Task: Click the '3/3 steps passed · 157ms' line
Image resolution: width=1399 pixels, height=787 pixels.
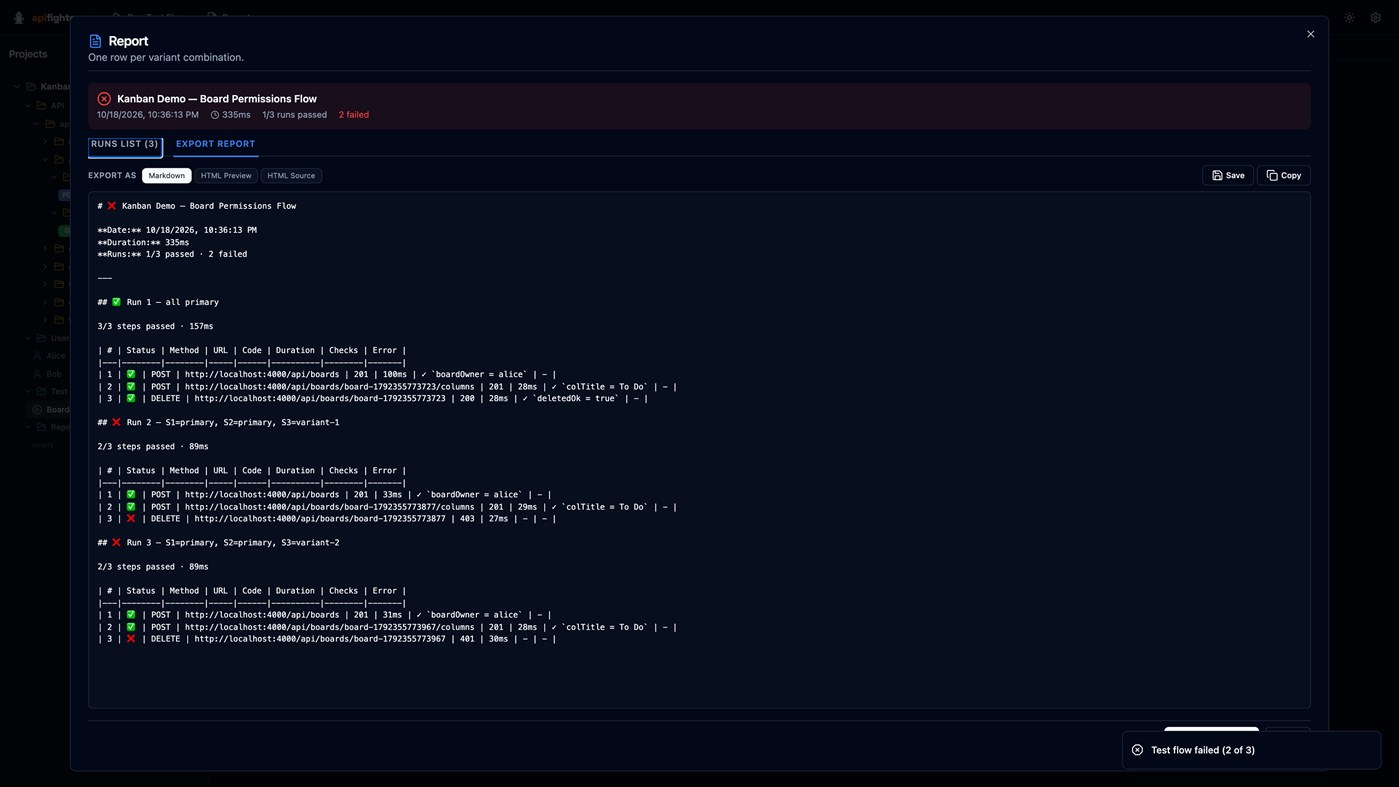Action: (x=155, y=326)
